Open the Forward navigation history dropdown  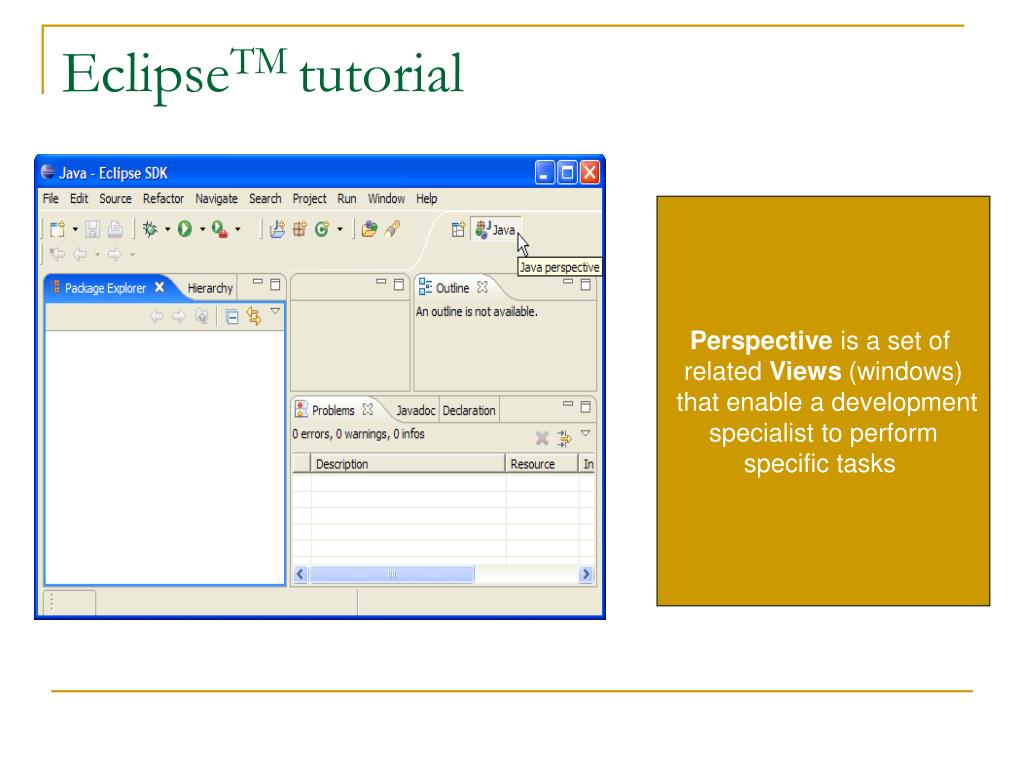click(x=132, y=254)
